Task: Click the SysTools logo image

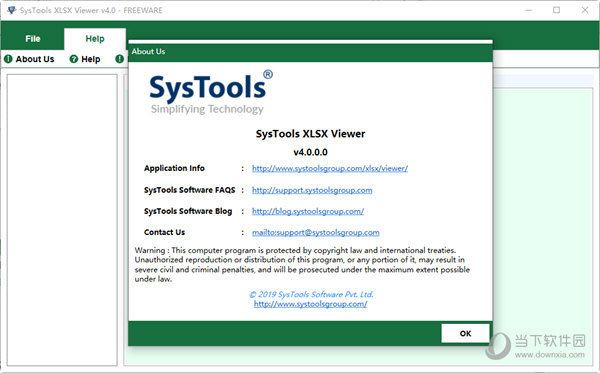Action: (211, 92)
